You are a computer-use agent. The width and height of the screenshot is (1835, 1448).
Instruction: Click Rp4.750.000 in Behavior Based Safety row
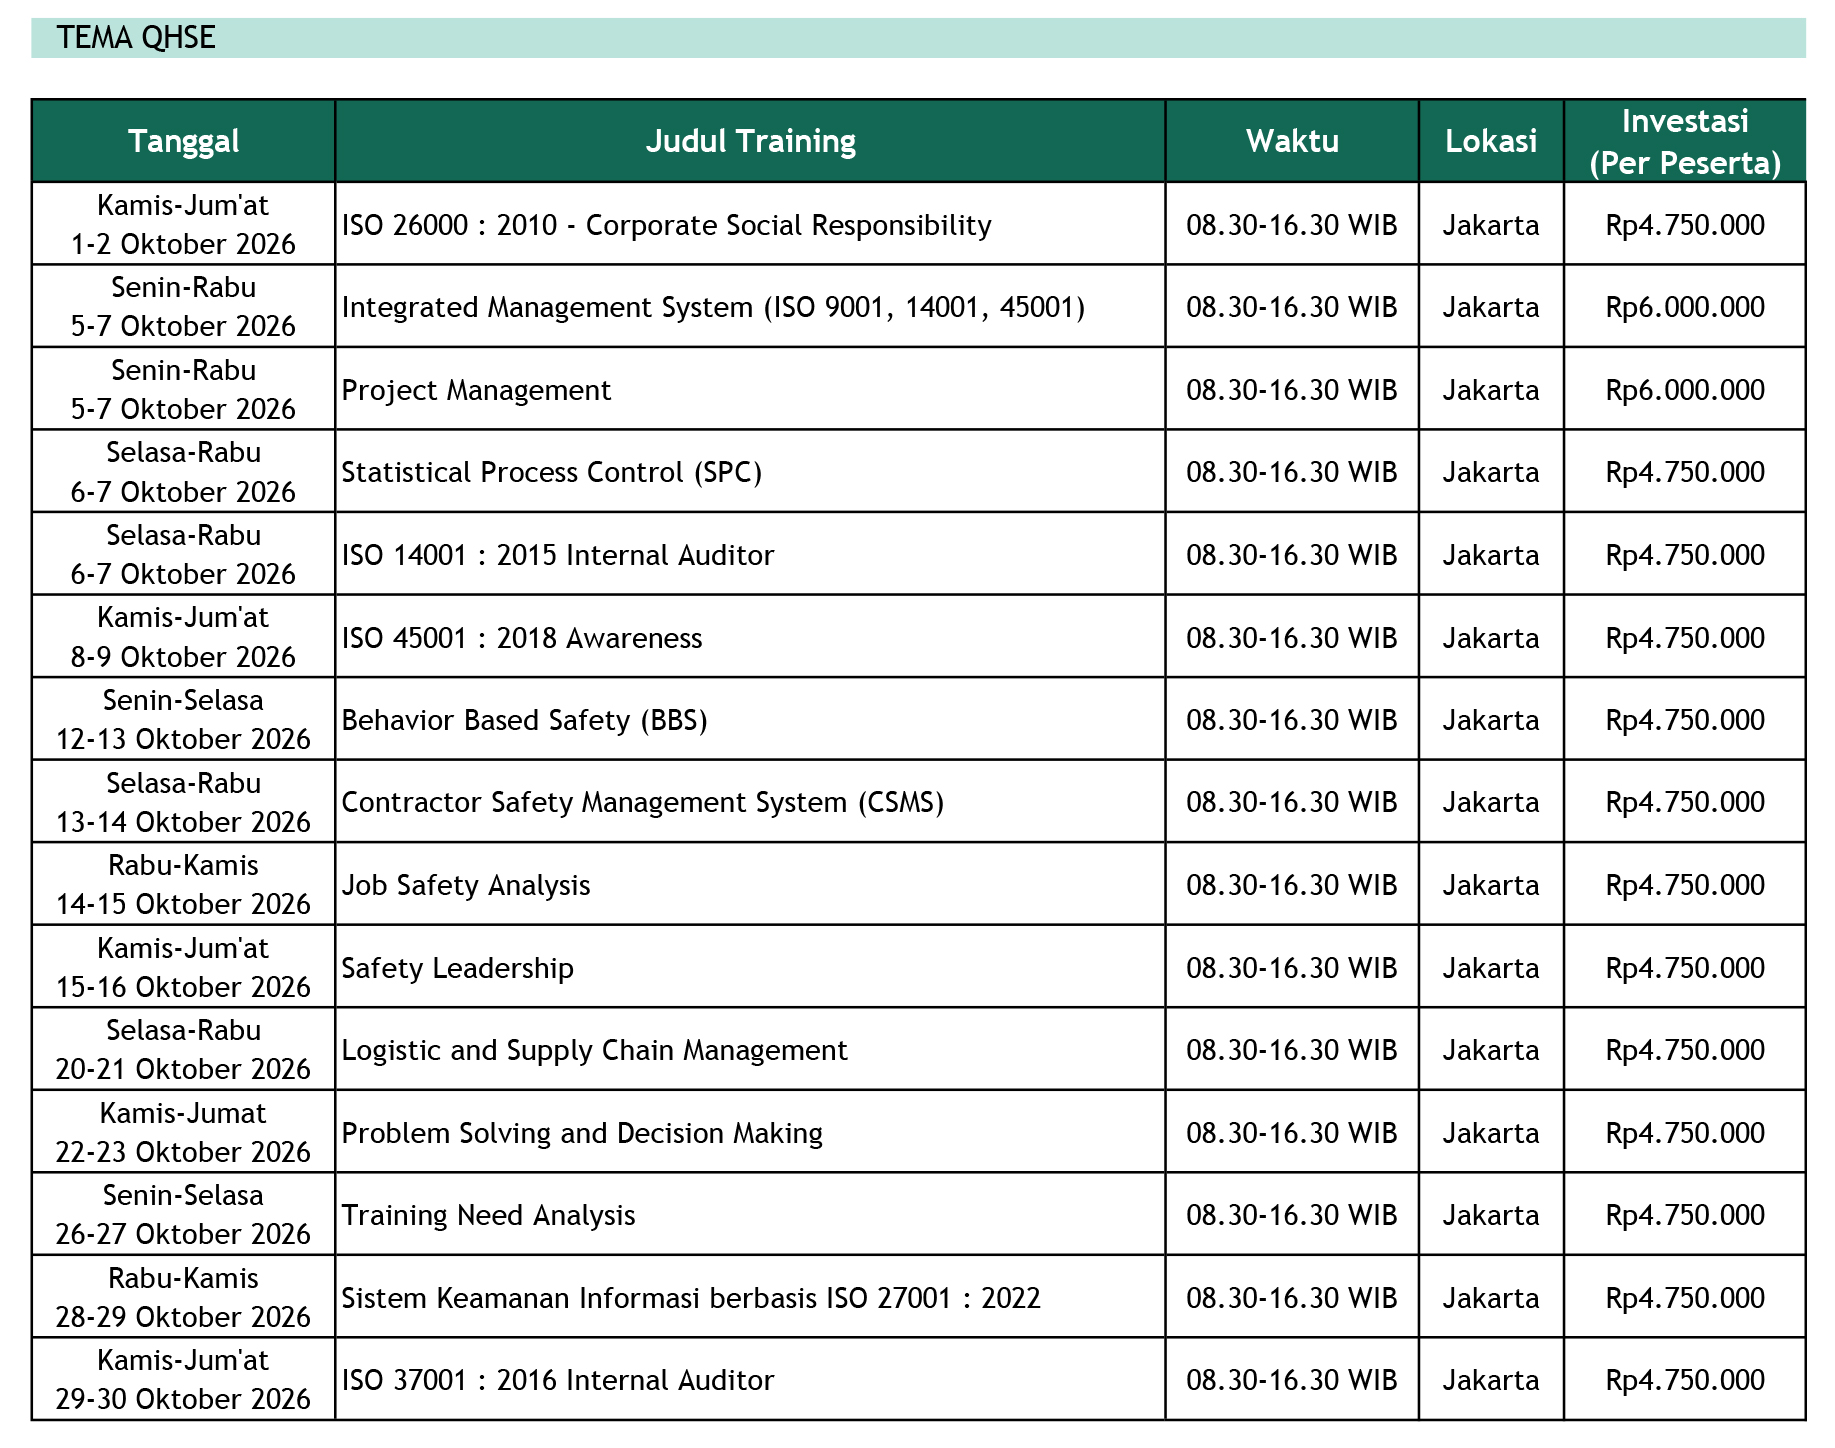1685,720
